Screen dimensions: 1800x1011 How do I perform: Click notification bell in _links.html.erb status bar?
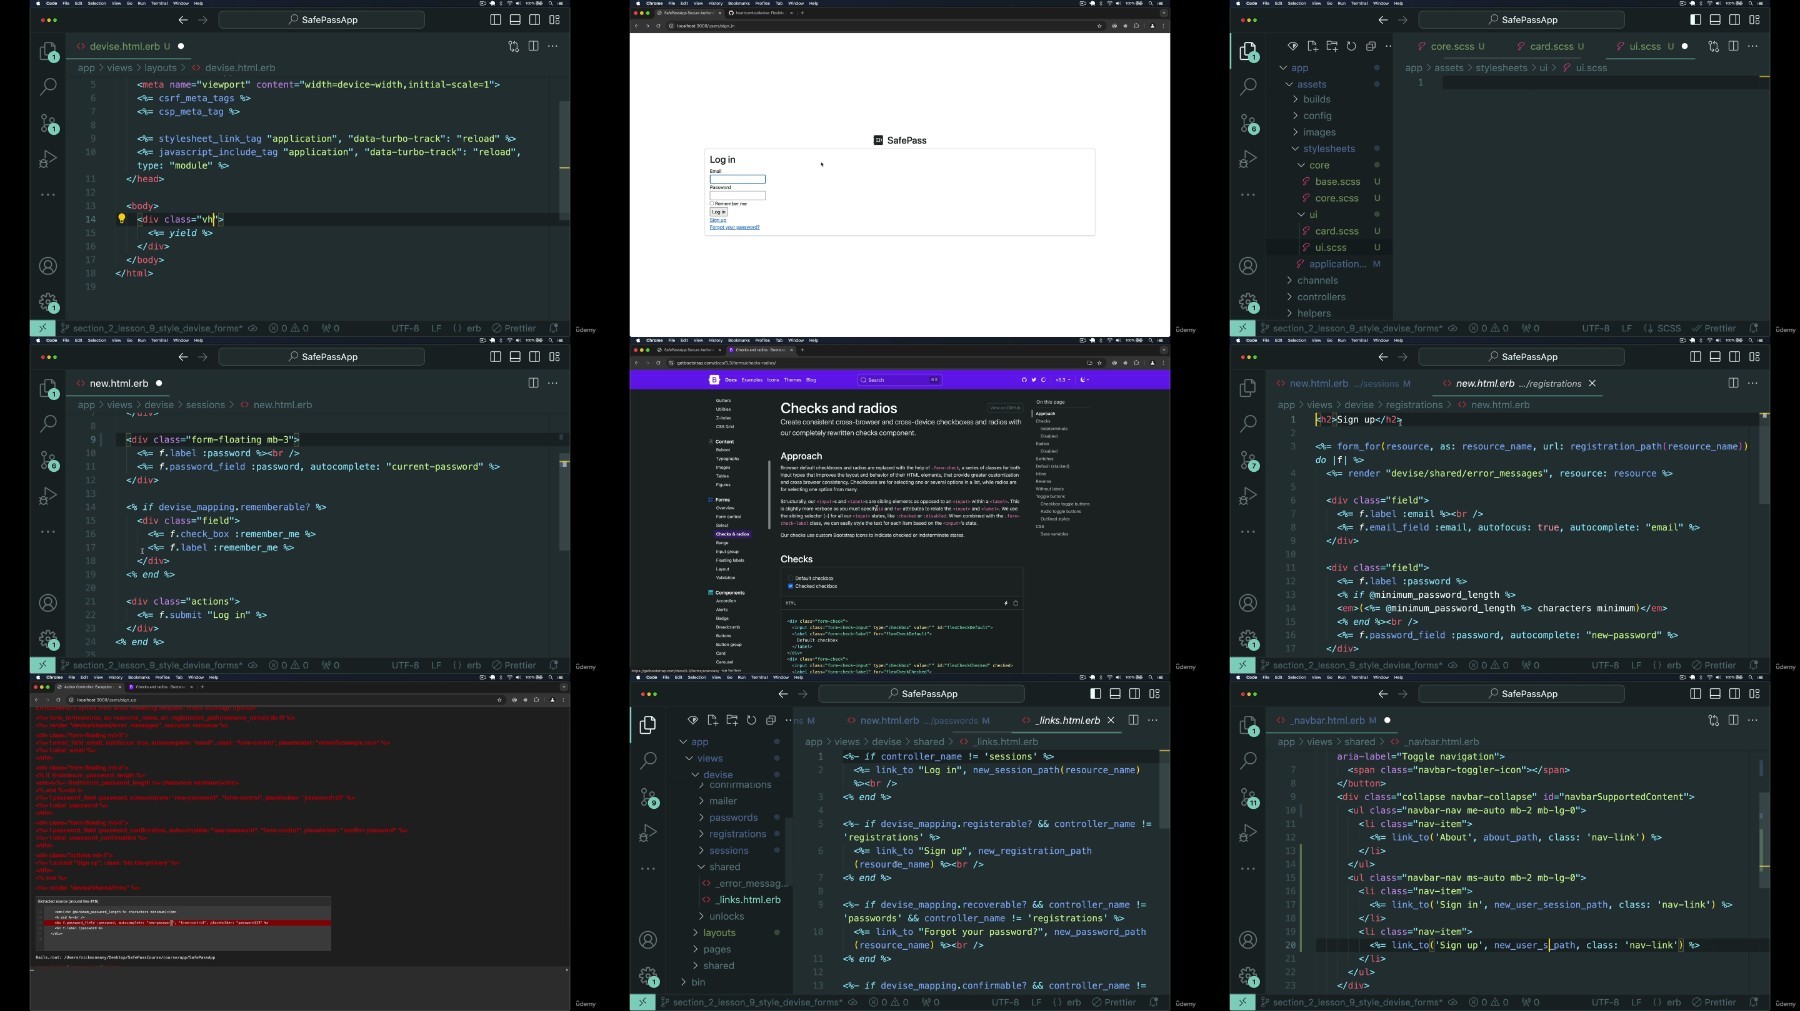point(1154,1002)
